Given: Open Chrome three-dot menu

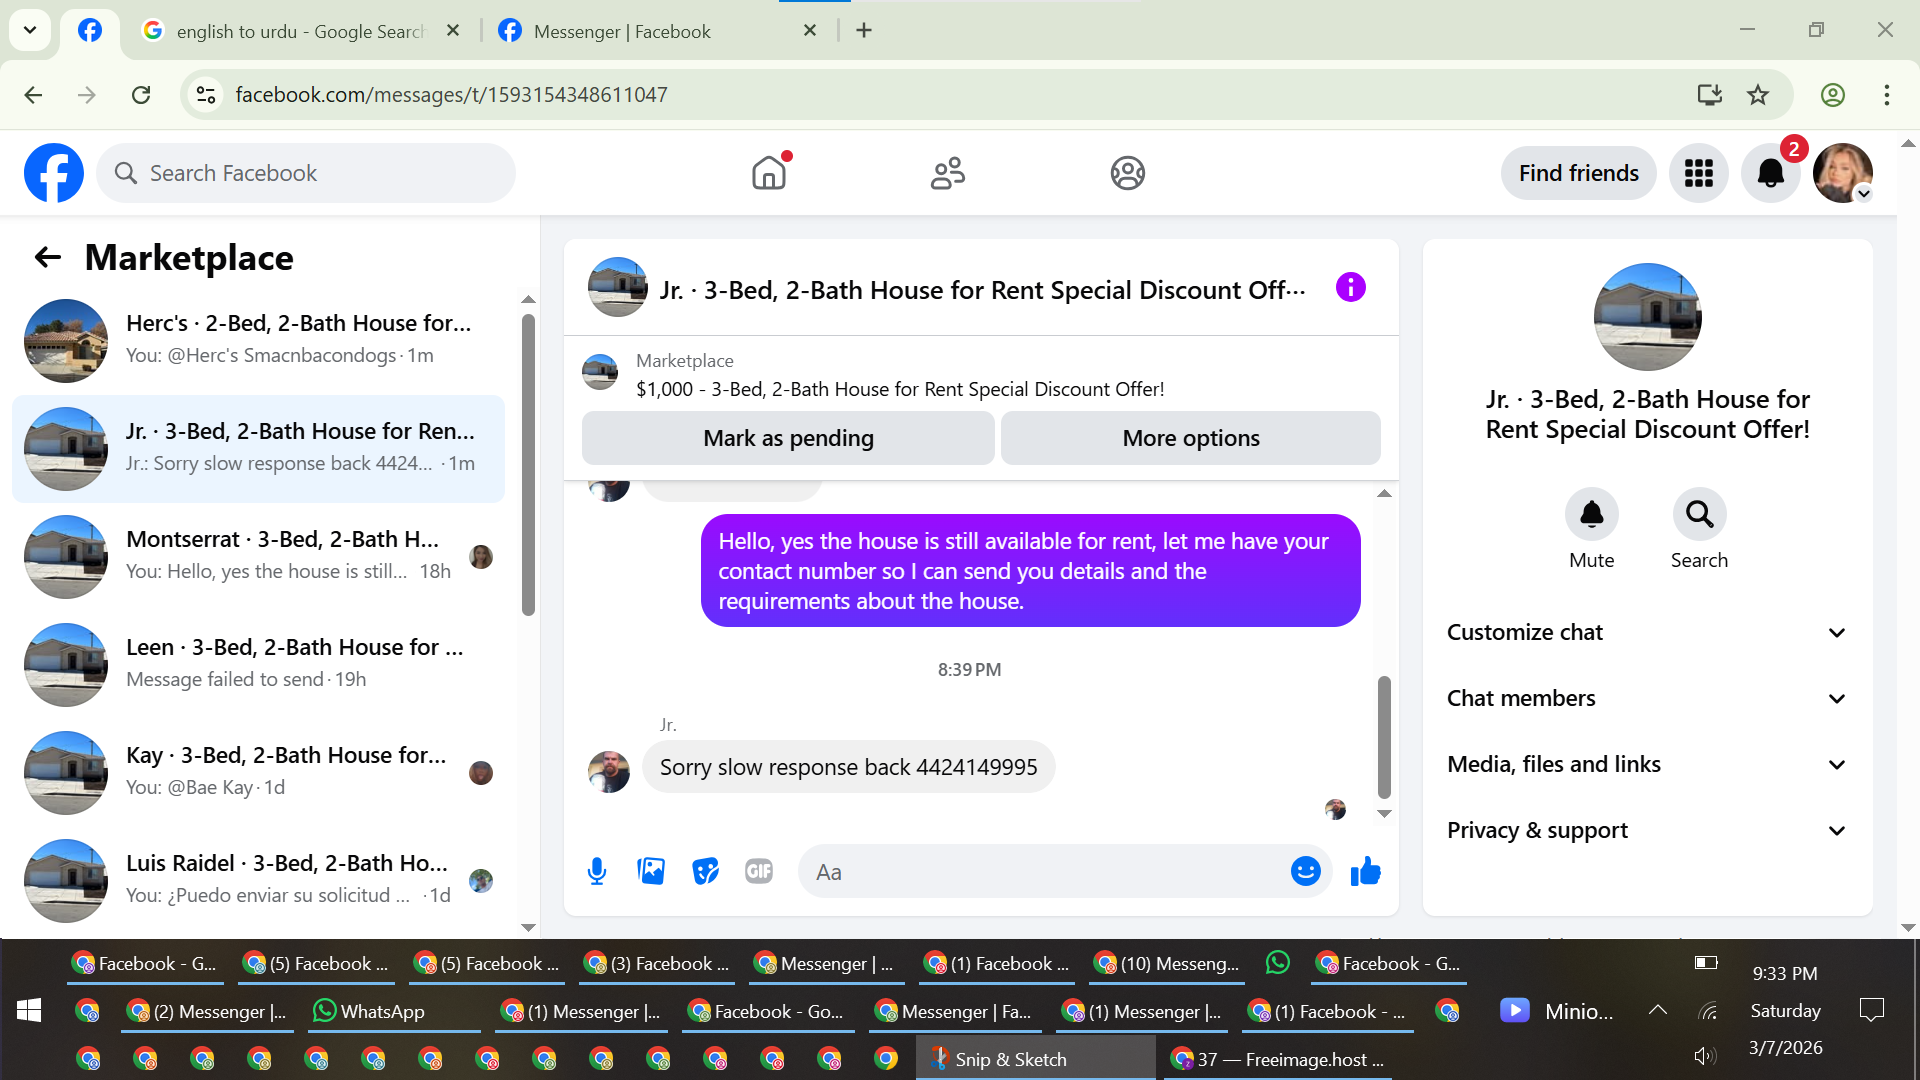Looking at the screenshot, I should [x=1886, y=95].
